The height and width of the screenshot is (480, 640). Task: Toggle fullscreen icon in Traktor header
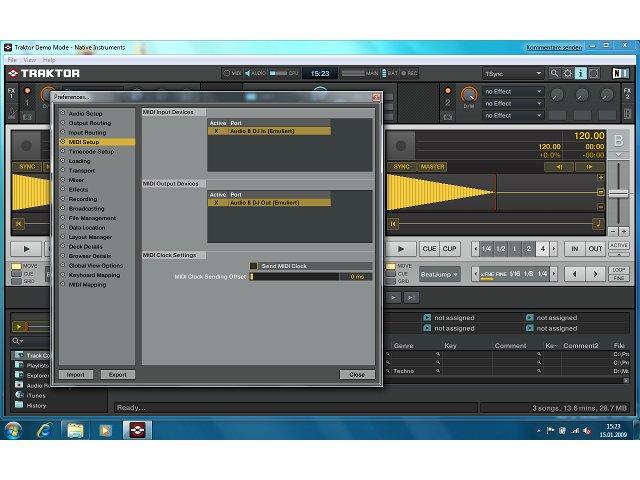pyautogui.click(x=594, y=73)
